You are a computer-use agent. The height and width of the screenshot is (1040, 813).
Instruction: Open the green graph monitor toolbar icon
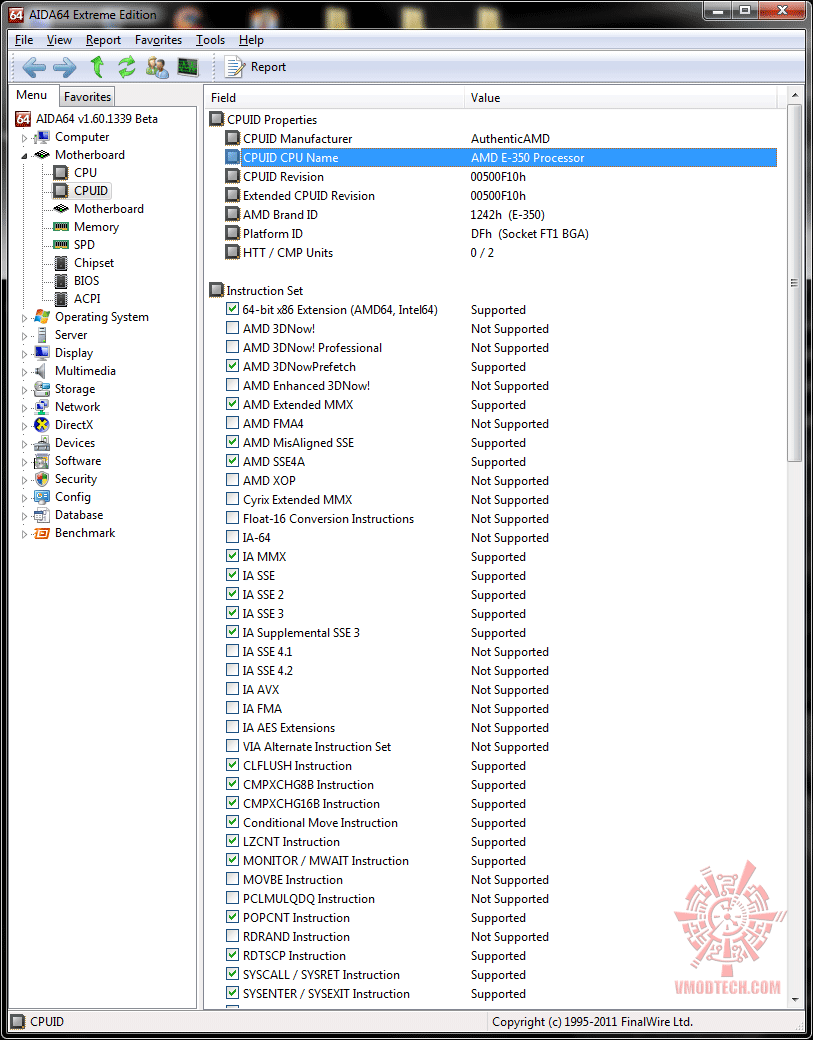(188, 66)
